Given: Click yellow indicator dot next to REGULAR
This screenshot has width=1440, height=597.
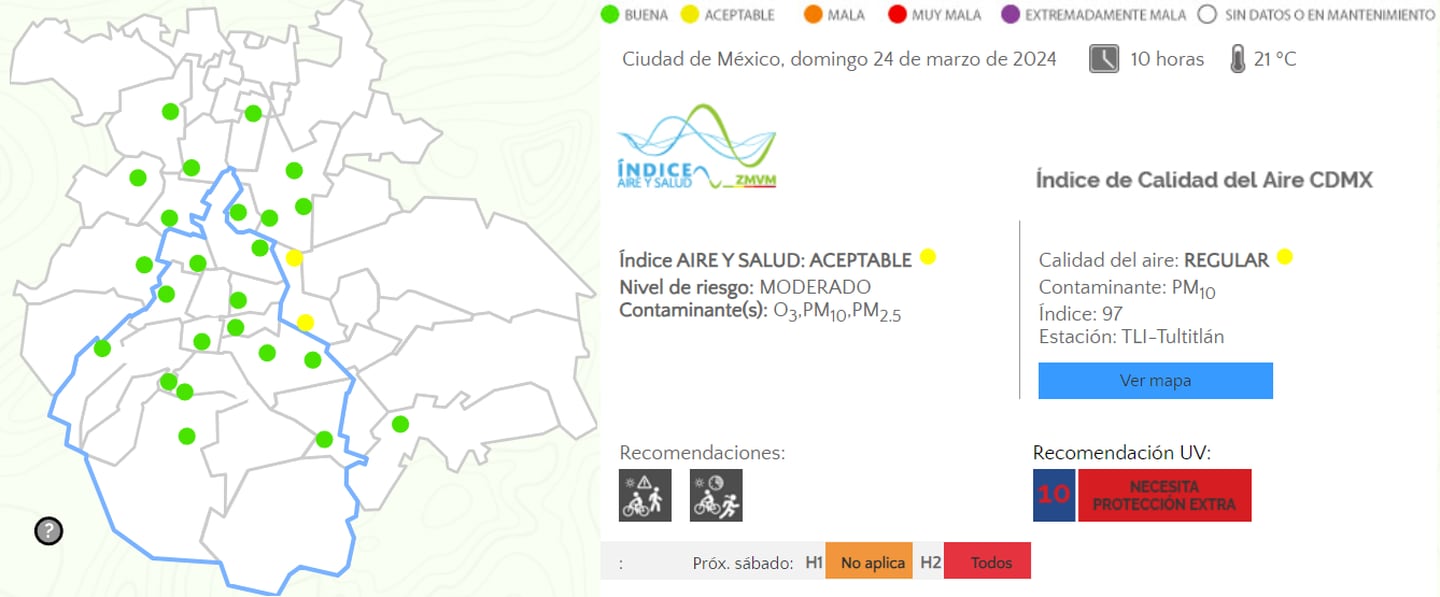Looking at the screenshot, I should 1285,257.
